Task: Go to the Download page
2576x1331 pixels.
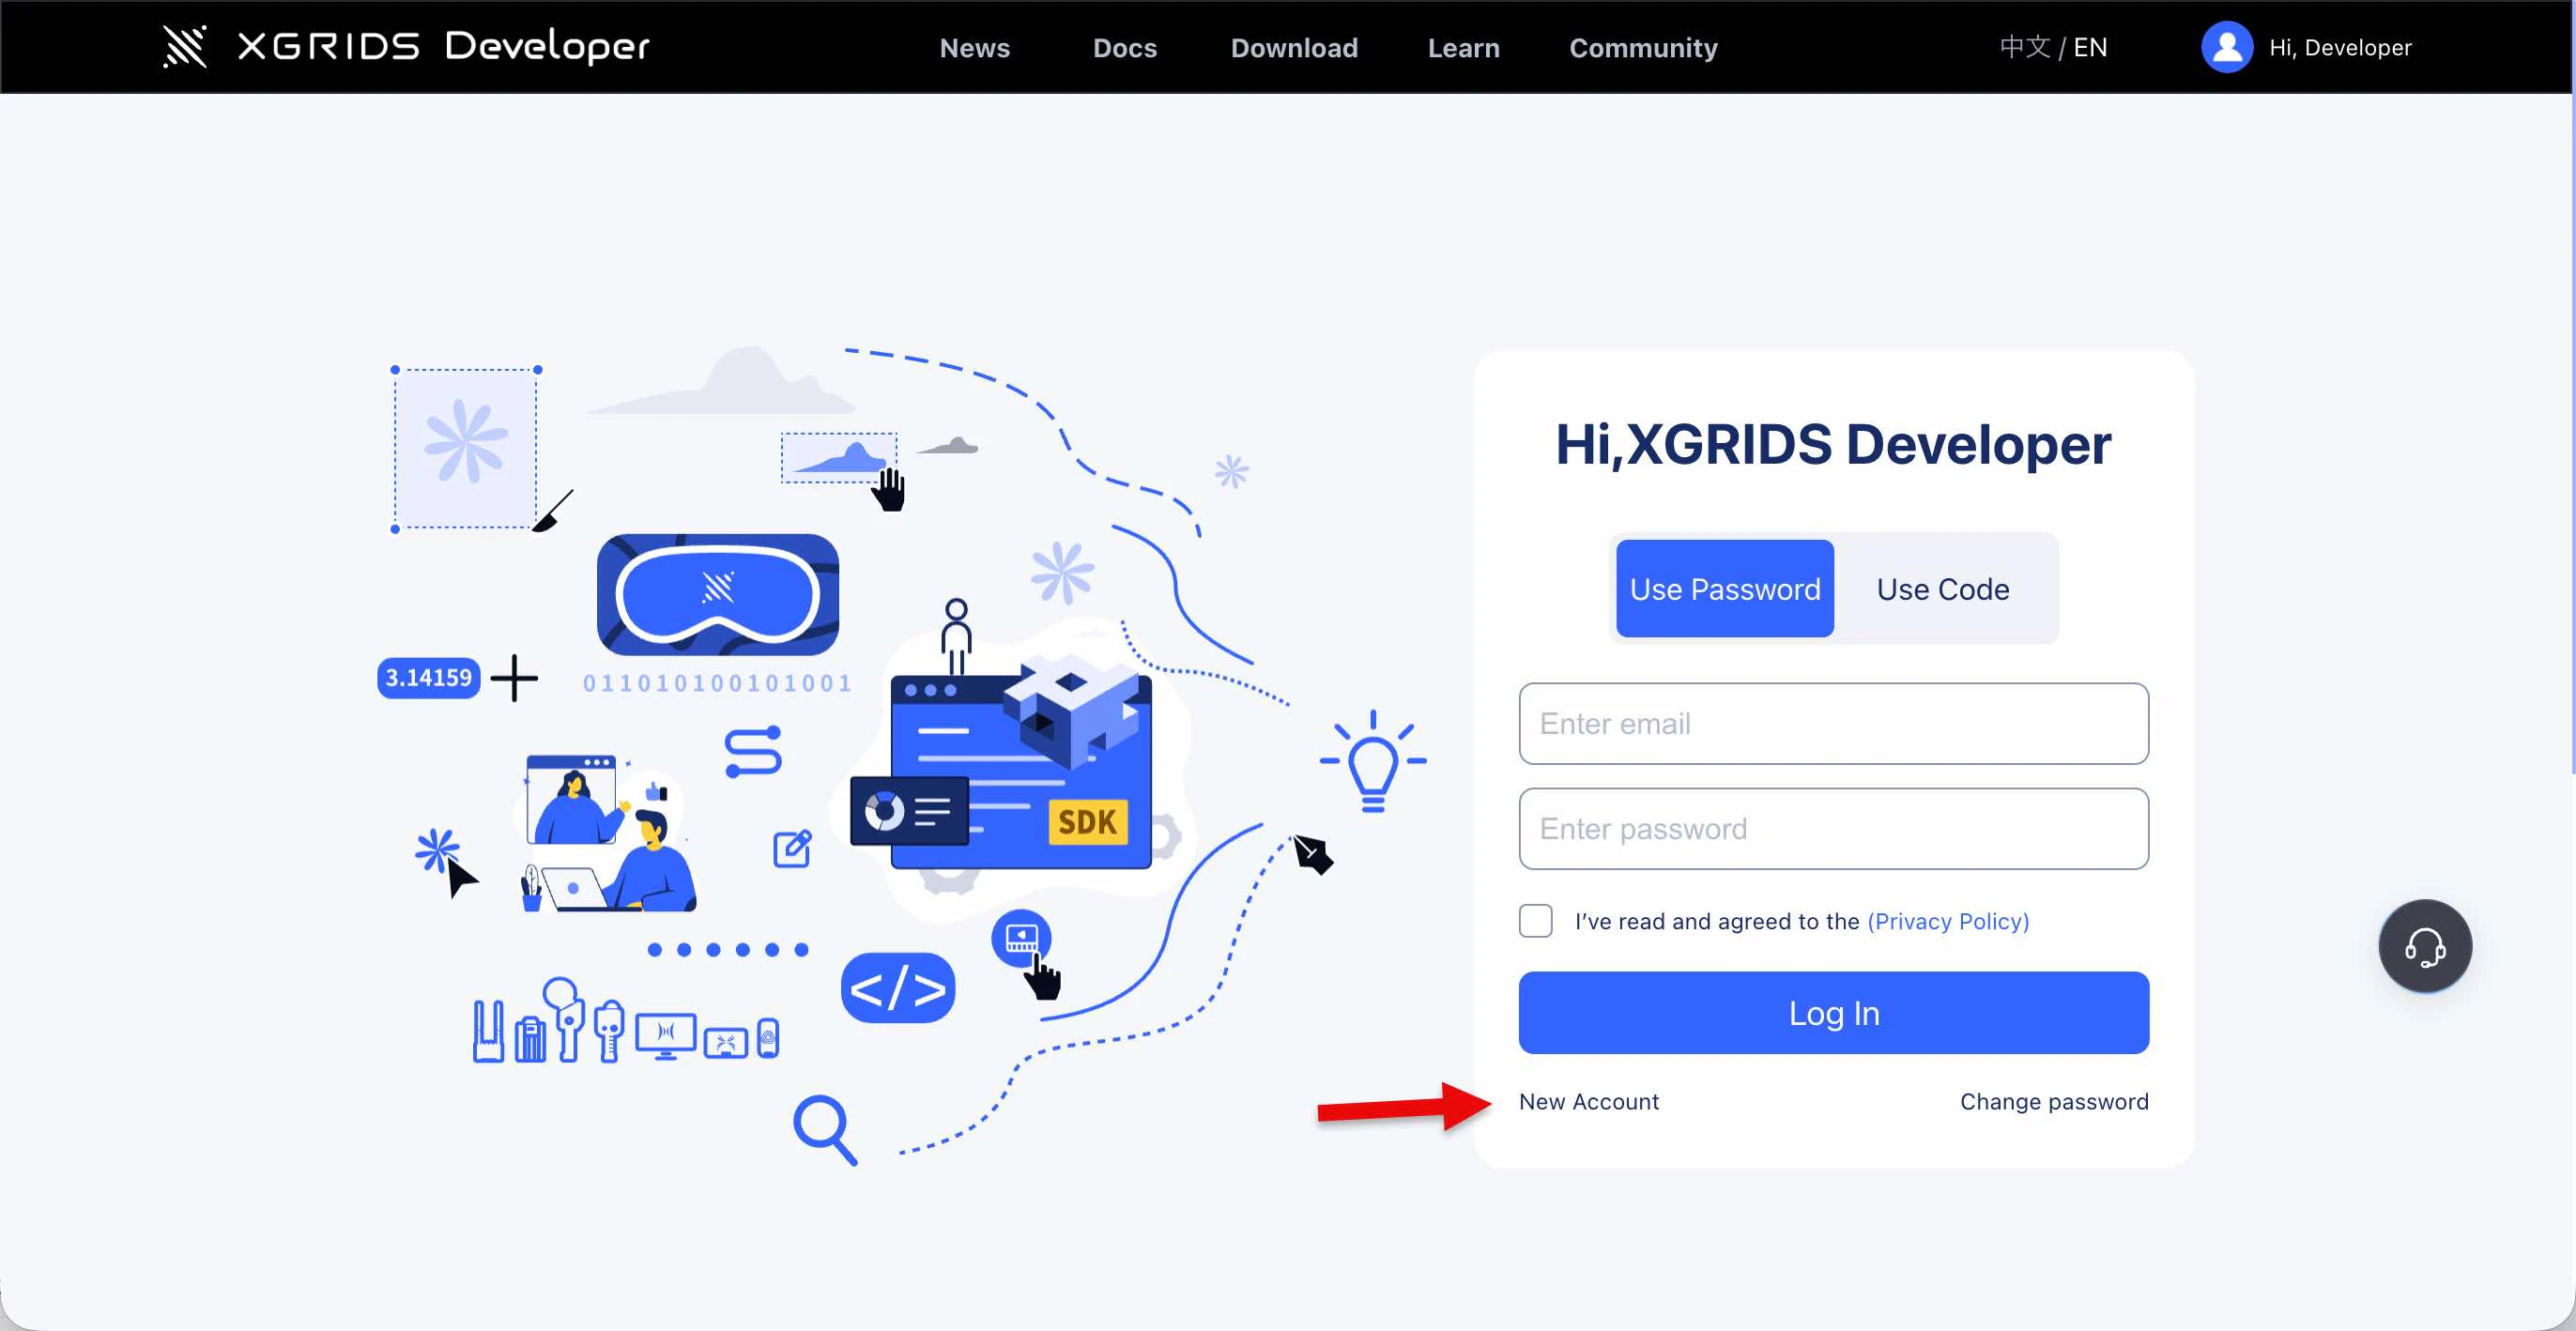Action: (1294, 47)
